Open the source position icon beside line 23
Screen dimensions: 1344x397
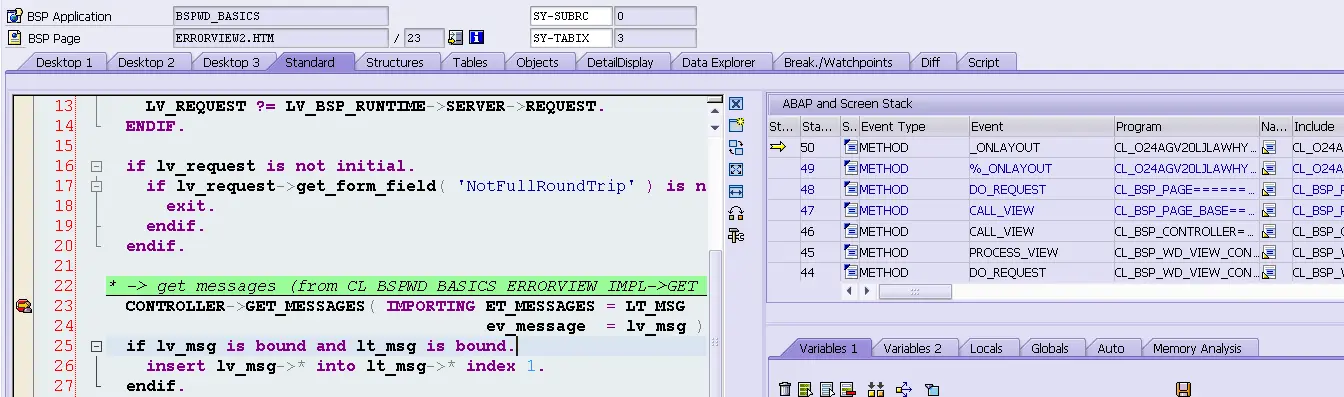coord(455,38)
